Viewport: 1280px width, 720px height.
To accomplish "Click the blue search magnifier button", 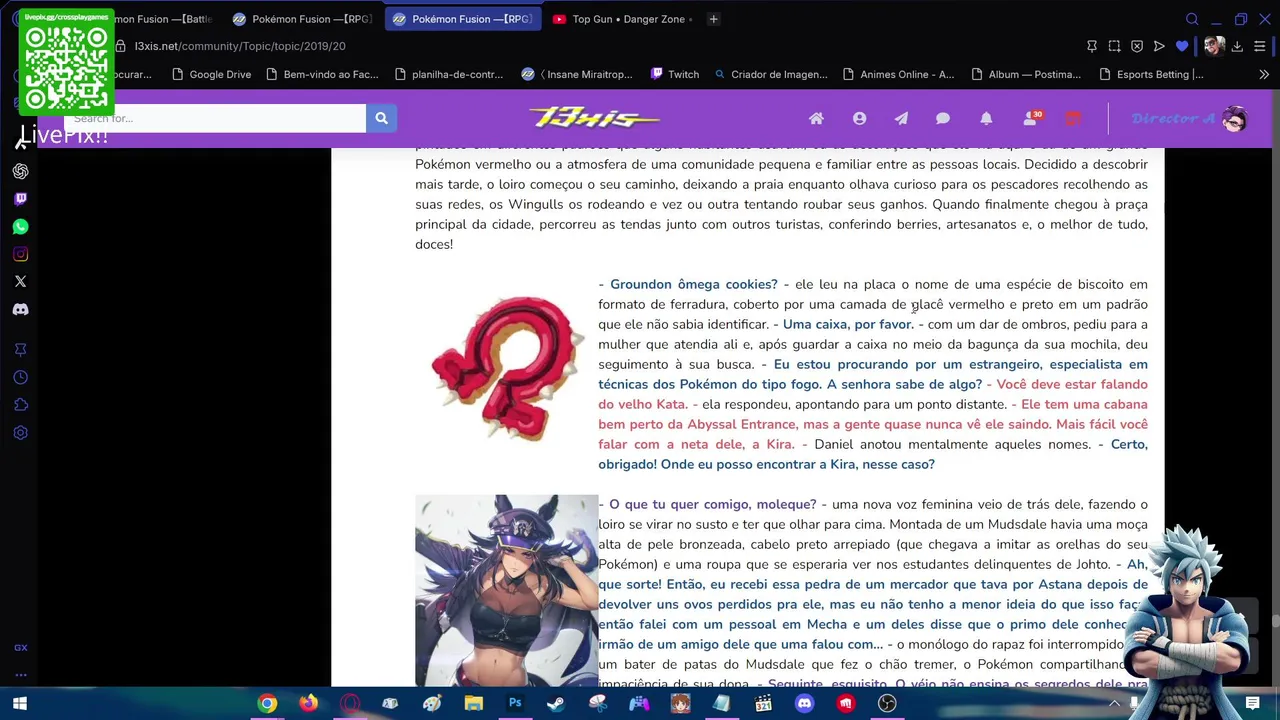I will (x=381, y=118).
